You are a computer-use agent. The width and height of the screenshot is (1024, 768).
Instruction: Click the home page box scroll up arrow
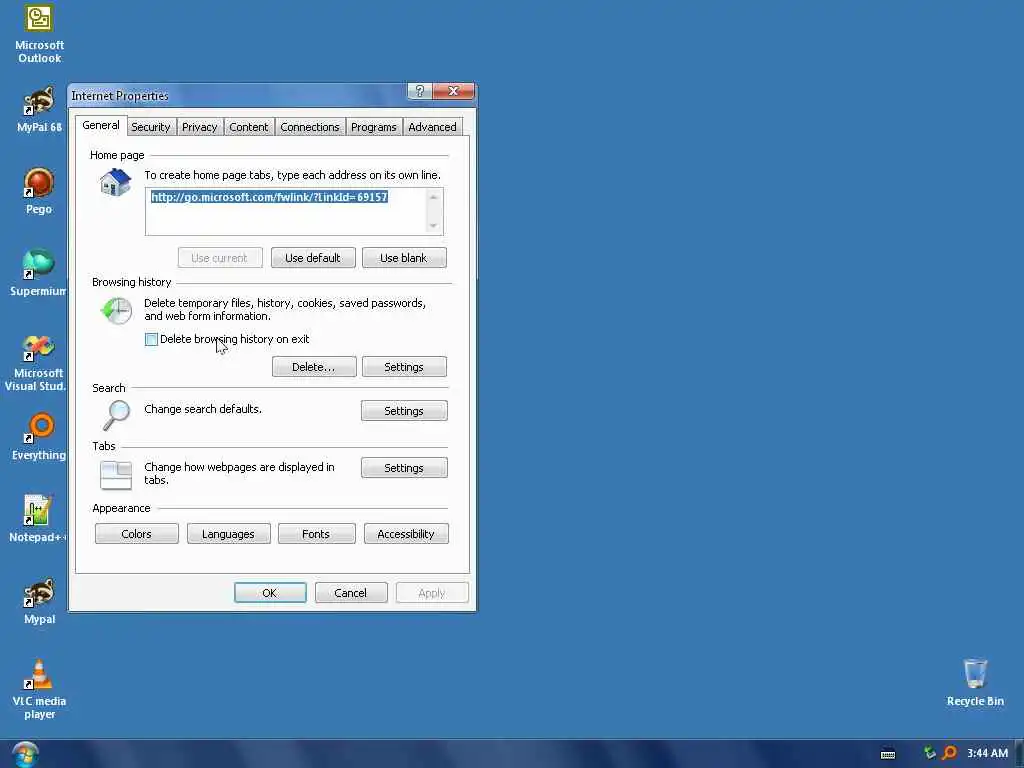434,197
